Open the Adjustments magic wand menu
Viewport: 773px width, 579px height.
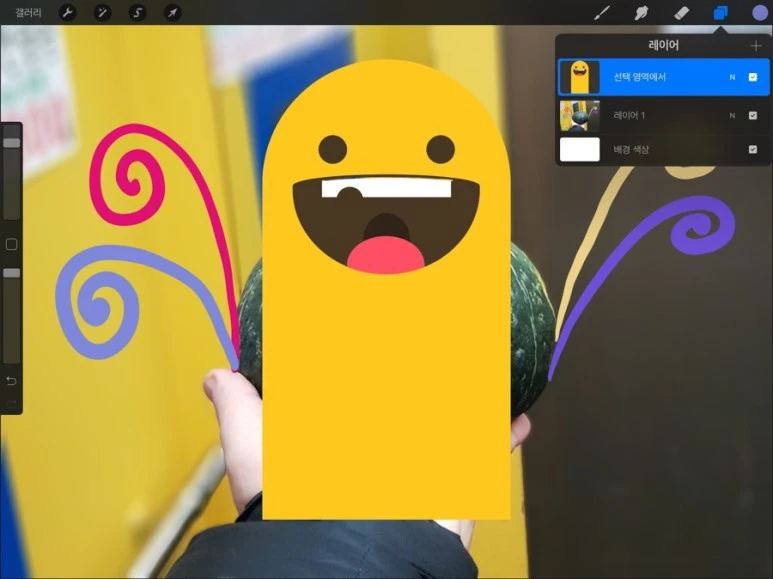click(102, 13)
